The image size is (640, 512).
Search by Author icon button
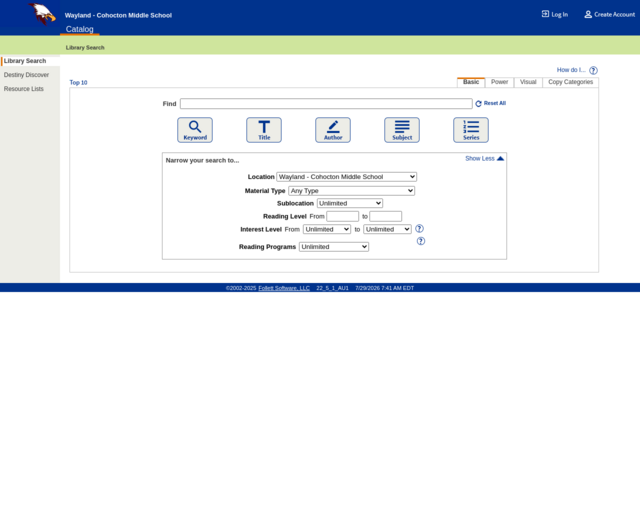(x=333, y=130)
